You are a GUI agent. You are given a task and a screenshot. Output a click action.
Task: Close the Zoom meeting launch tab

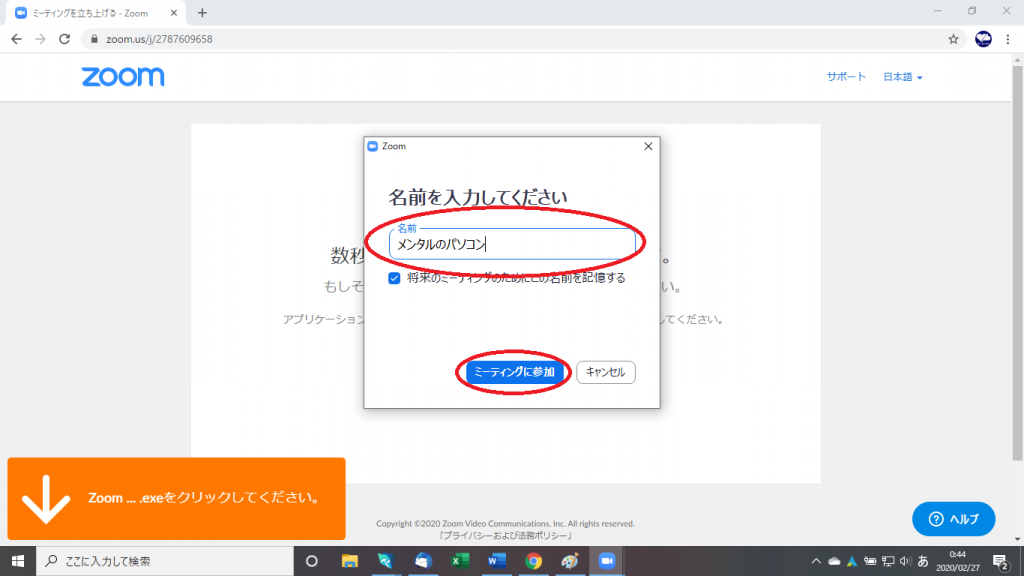[x=174, y=12]
